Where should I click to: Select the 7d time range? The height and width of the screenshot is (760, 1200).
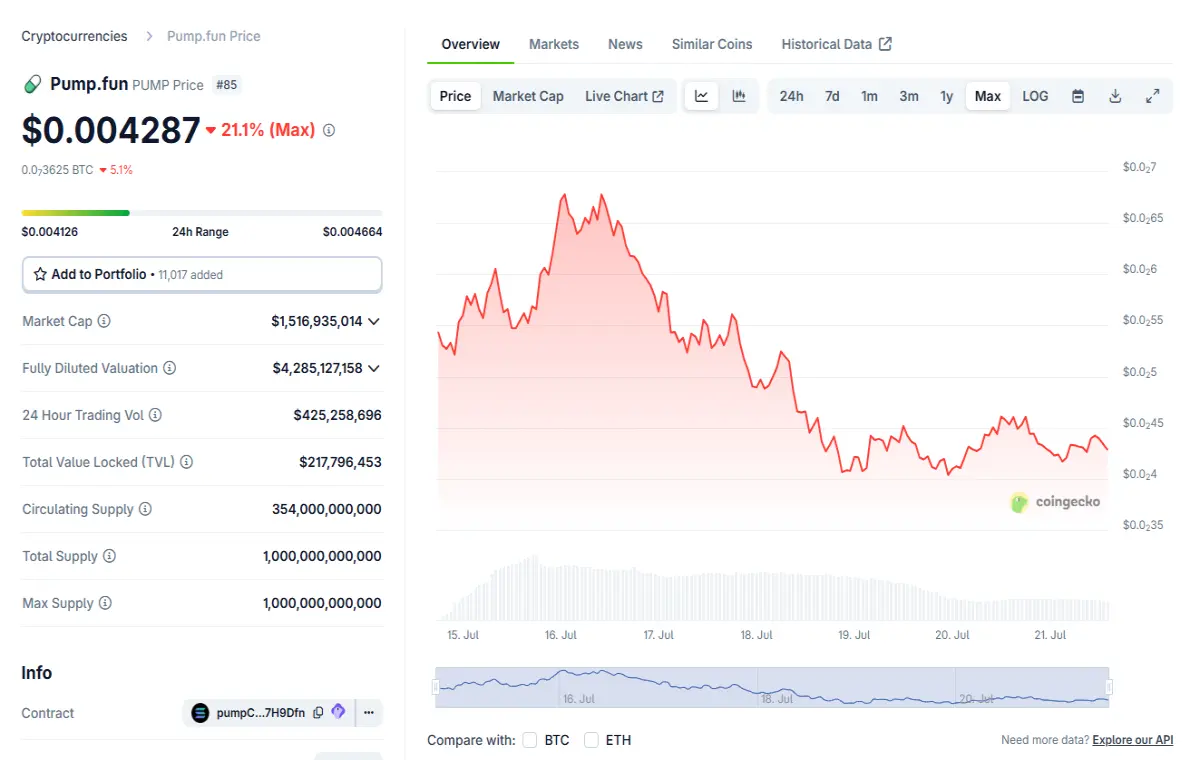832,96
